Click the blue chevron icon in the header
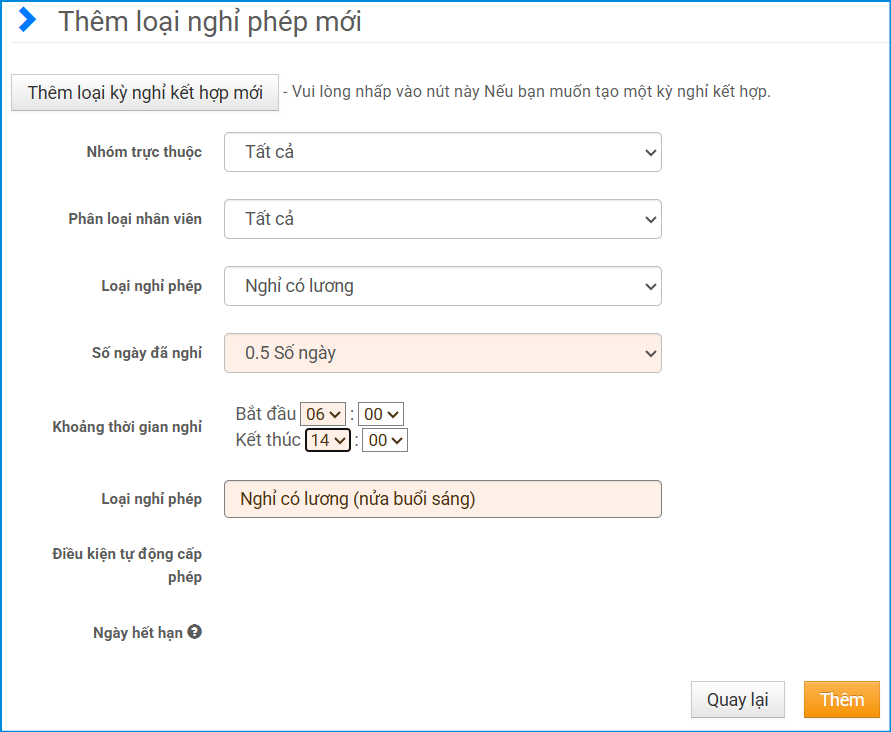This screenshot has height=732, width=891. click(29, 20)
